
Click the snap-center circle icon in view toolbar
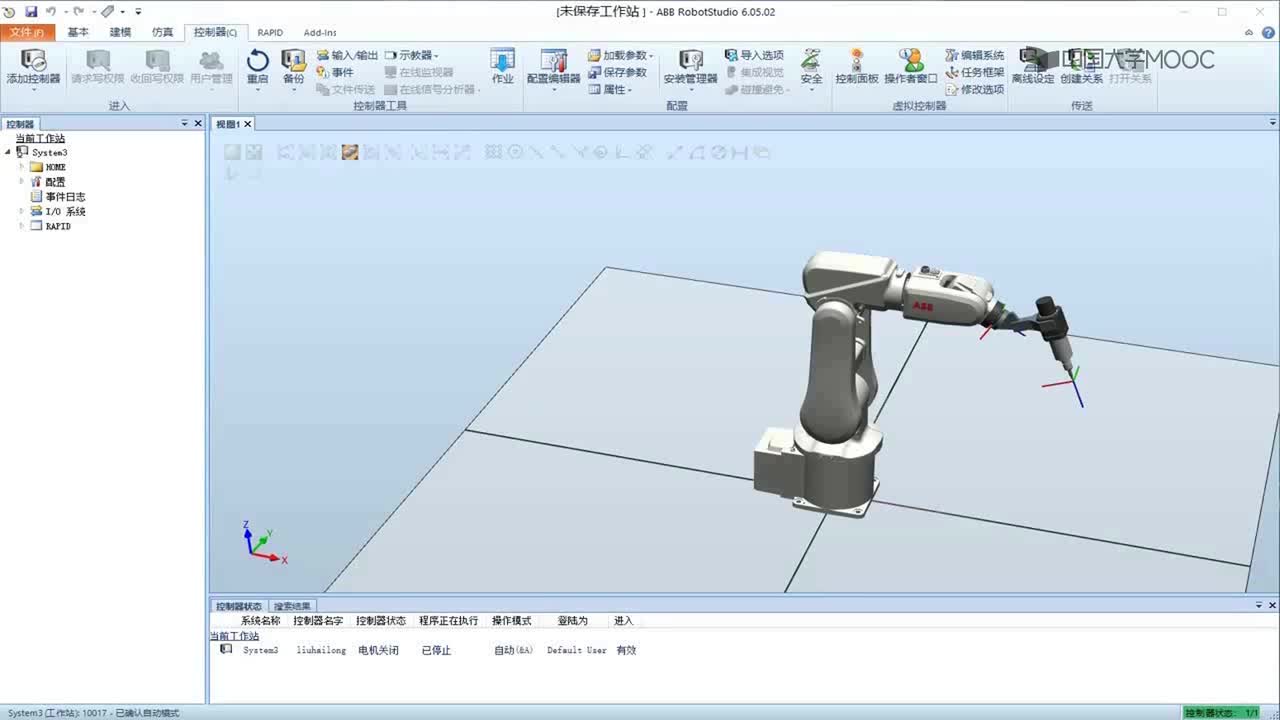click(x=515, y=152)
